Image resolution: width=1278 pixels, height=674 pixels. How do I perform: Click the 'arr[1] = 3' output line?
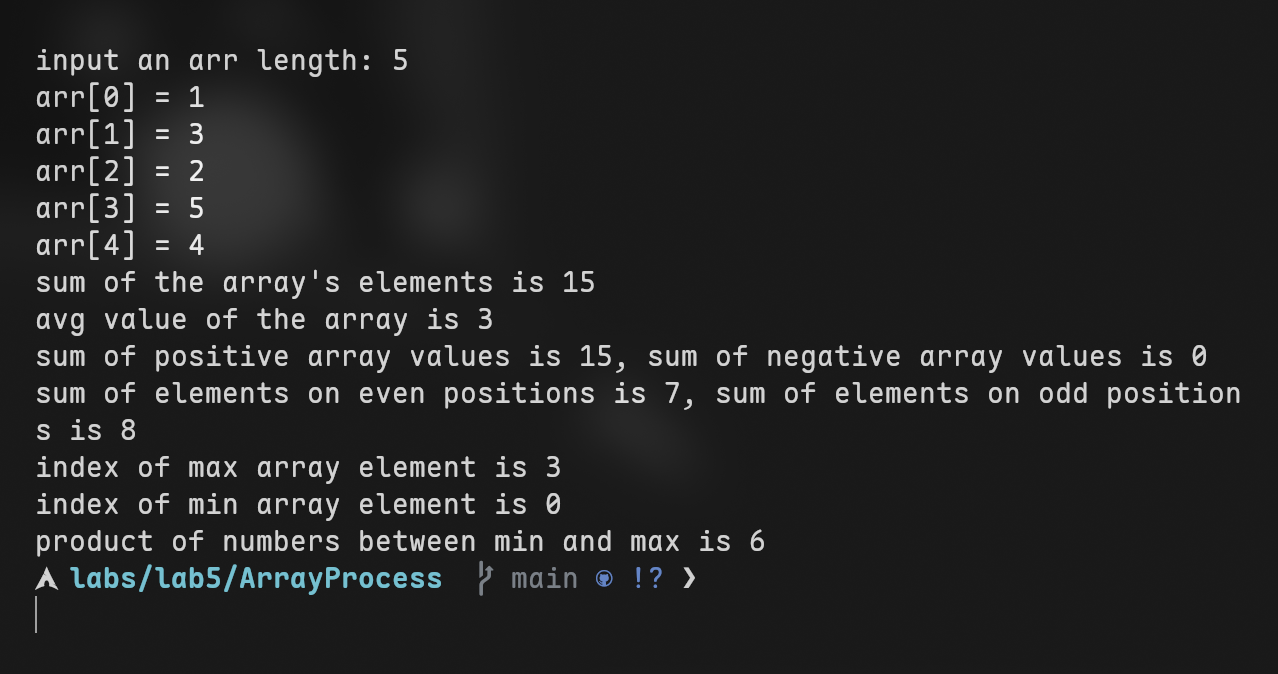click(120, 135)
